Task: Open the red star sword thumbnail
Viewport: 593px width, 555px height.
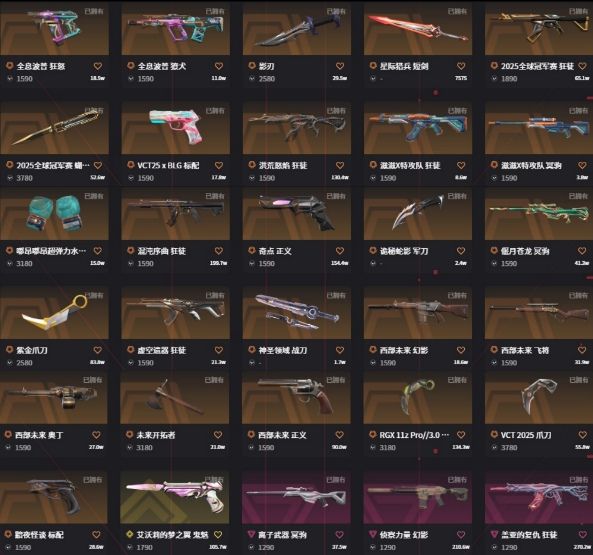Action: pos(418,29)
